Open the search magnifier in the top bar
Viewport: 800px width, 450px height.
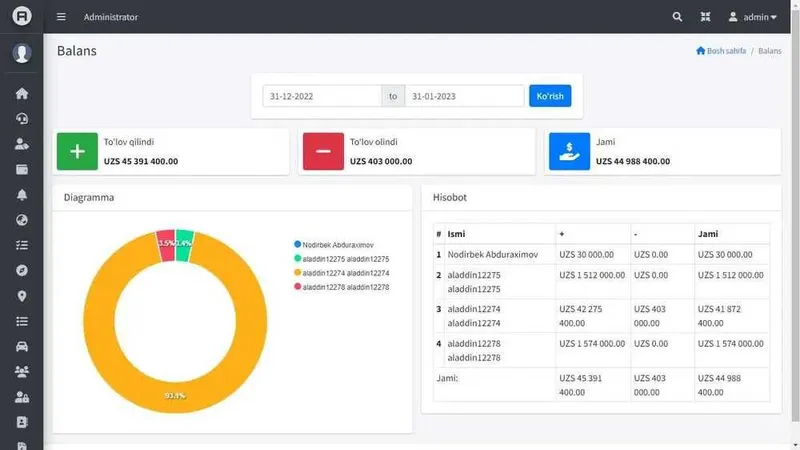[x=677, y=17]
